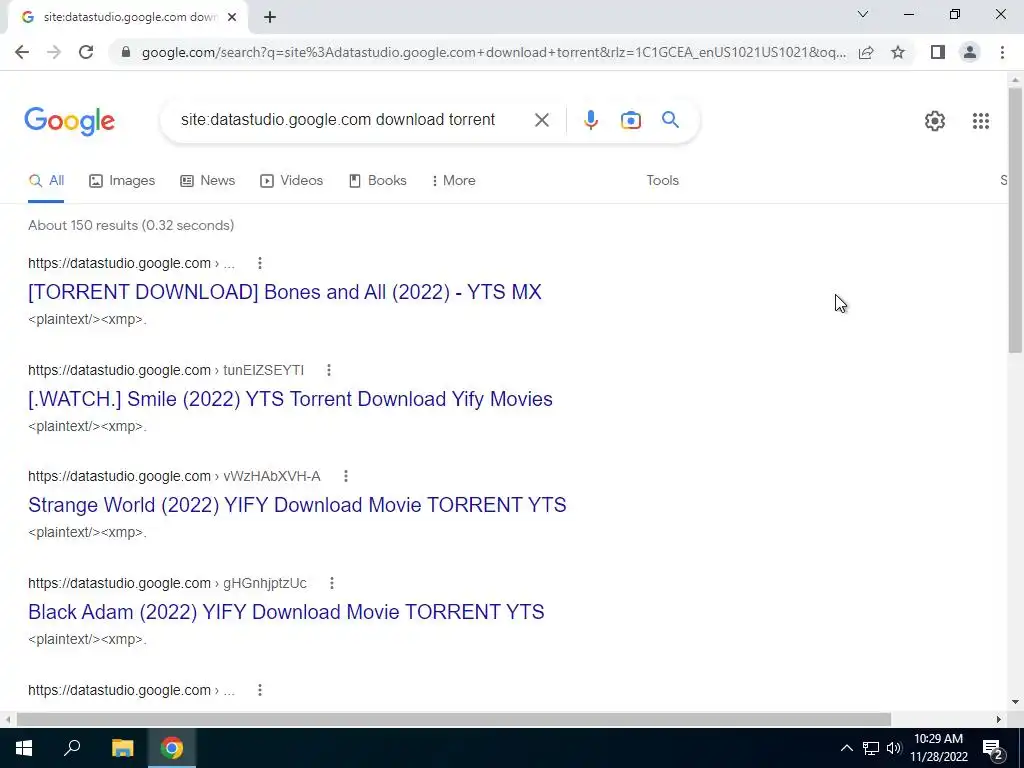The width and height of the screenshot is (1024, 768).
Task: Open Google quick settings gear
Action: pos(935,121)
